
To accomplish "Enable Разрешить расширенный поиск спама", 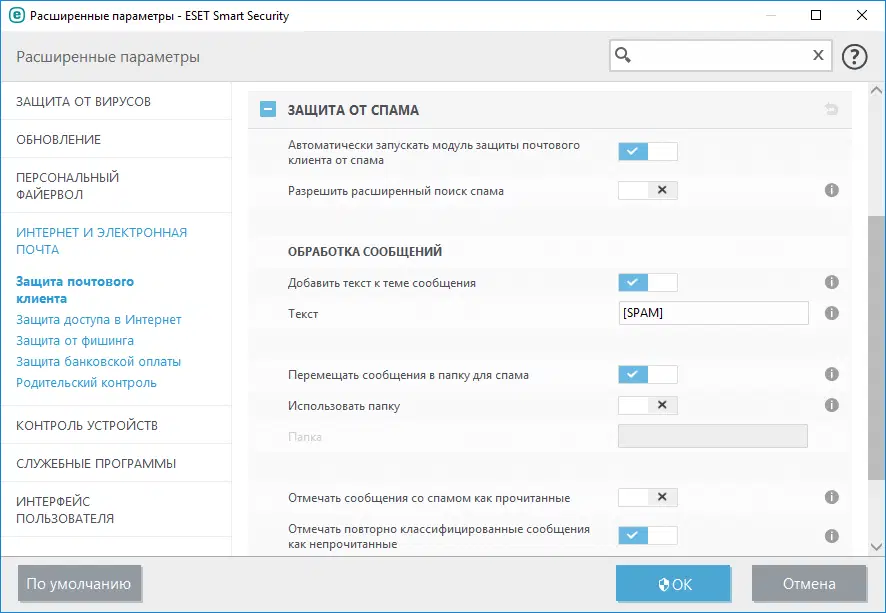I will (647, 190).
